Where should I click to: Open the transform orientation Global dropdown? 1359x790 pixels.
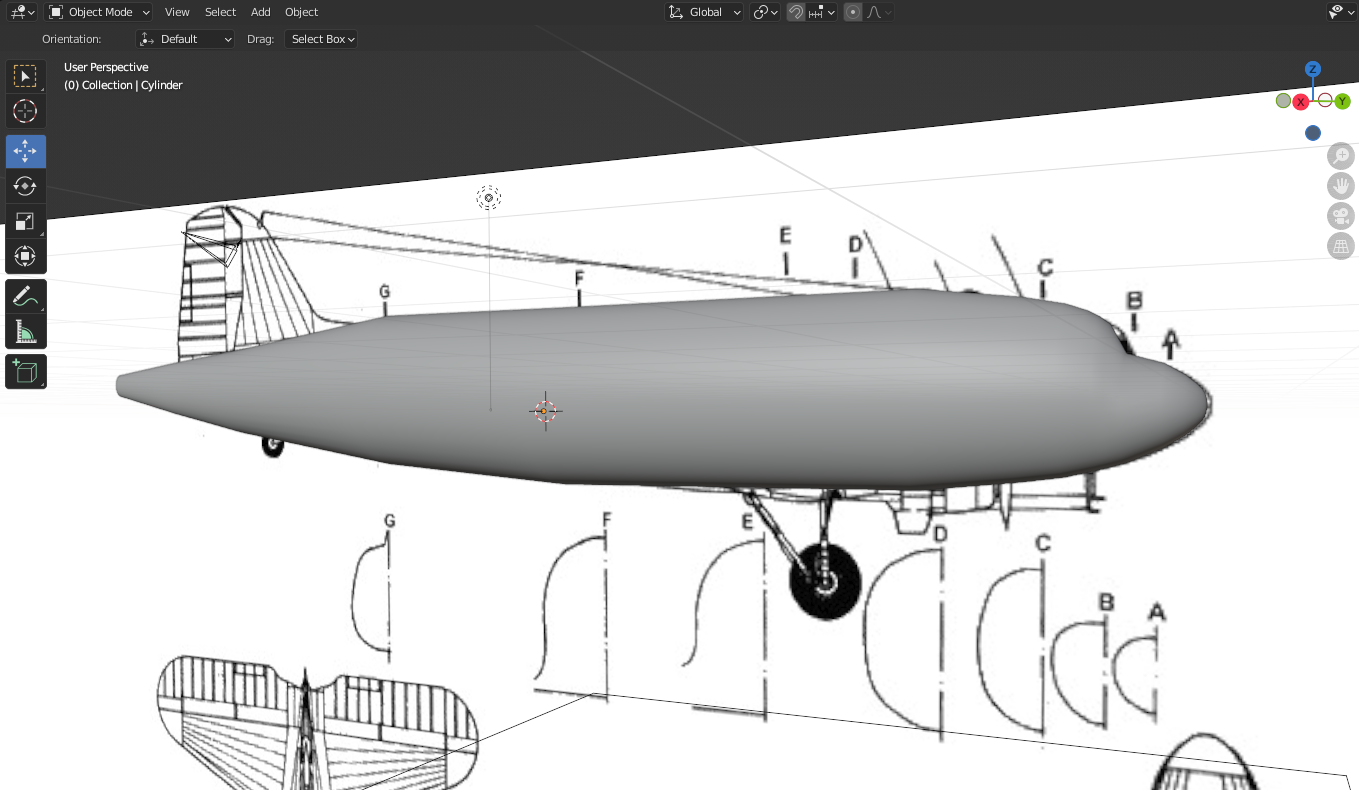pos(703,12)
